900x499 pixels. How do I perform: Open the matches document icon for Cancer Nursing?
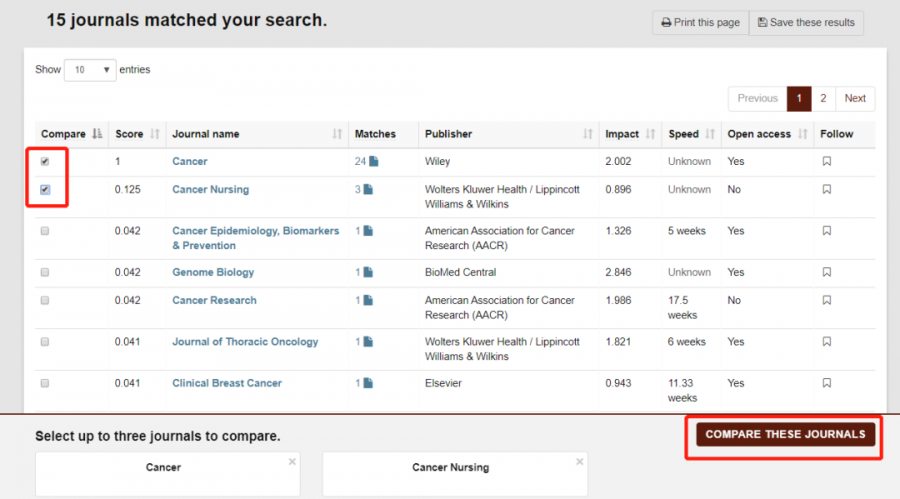coord(369,189)
